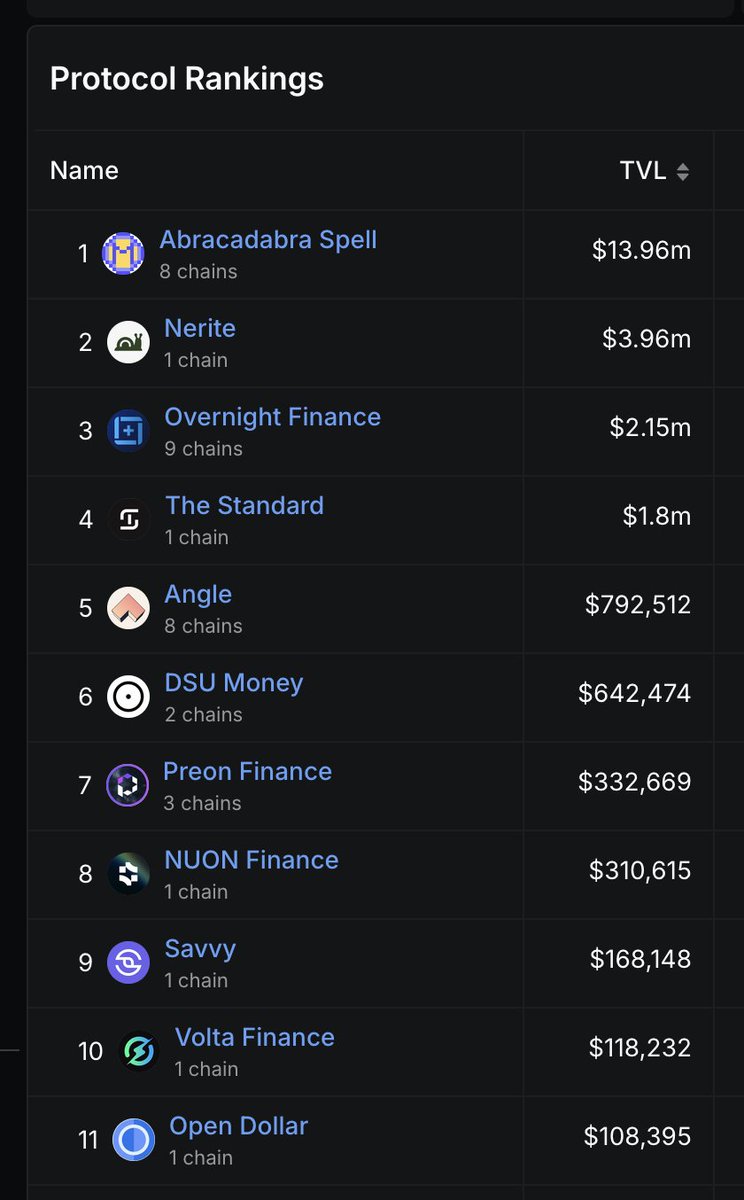Open the Overnight Finance link

point(273,417)
